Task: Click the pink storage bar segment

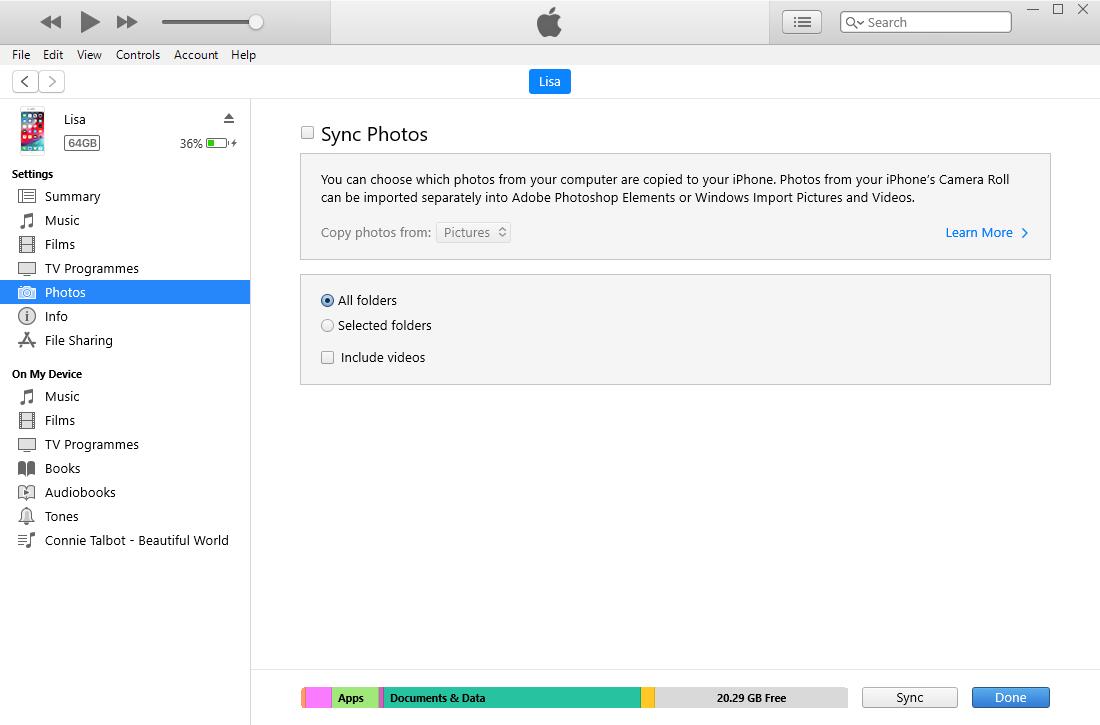Action: pos(318,698)
